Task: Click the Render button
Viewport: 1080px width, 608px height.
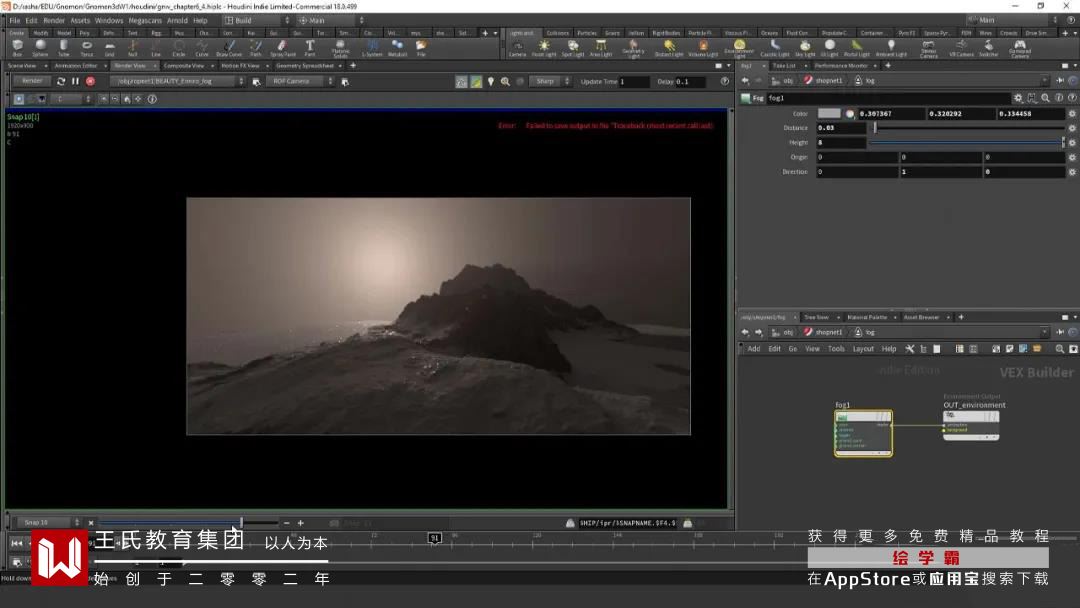Action: 32,81
